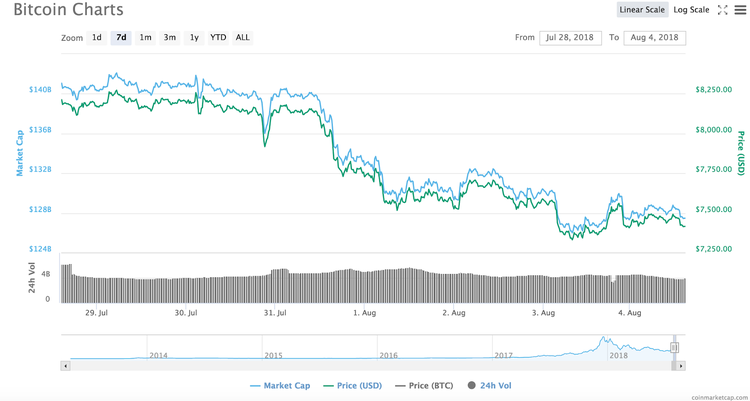Open the chart hamburger menu icon
This screenshot has width=750, height=401.
pyautogui.click(x=740, y=10)
